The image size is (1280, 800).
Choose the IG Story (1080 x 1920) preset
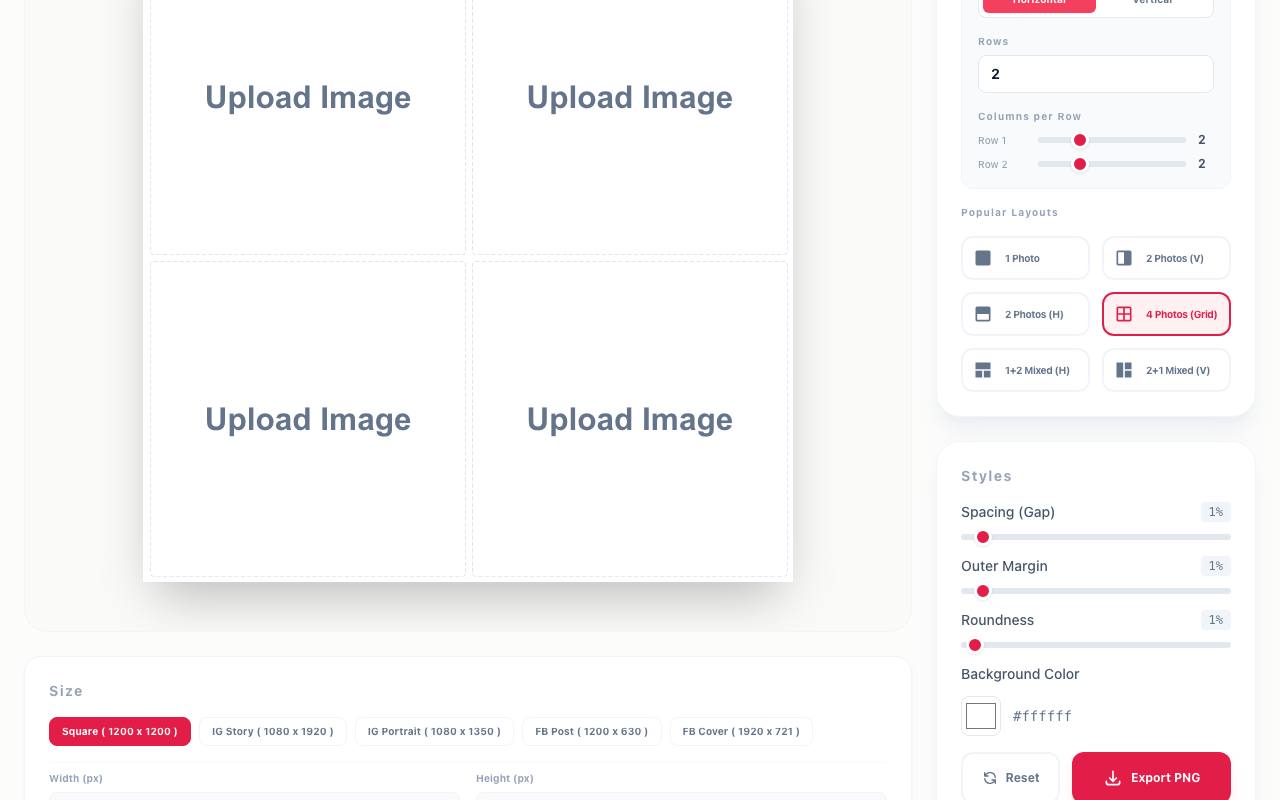tap(273, 731)
